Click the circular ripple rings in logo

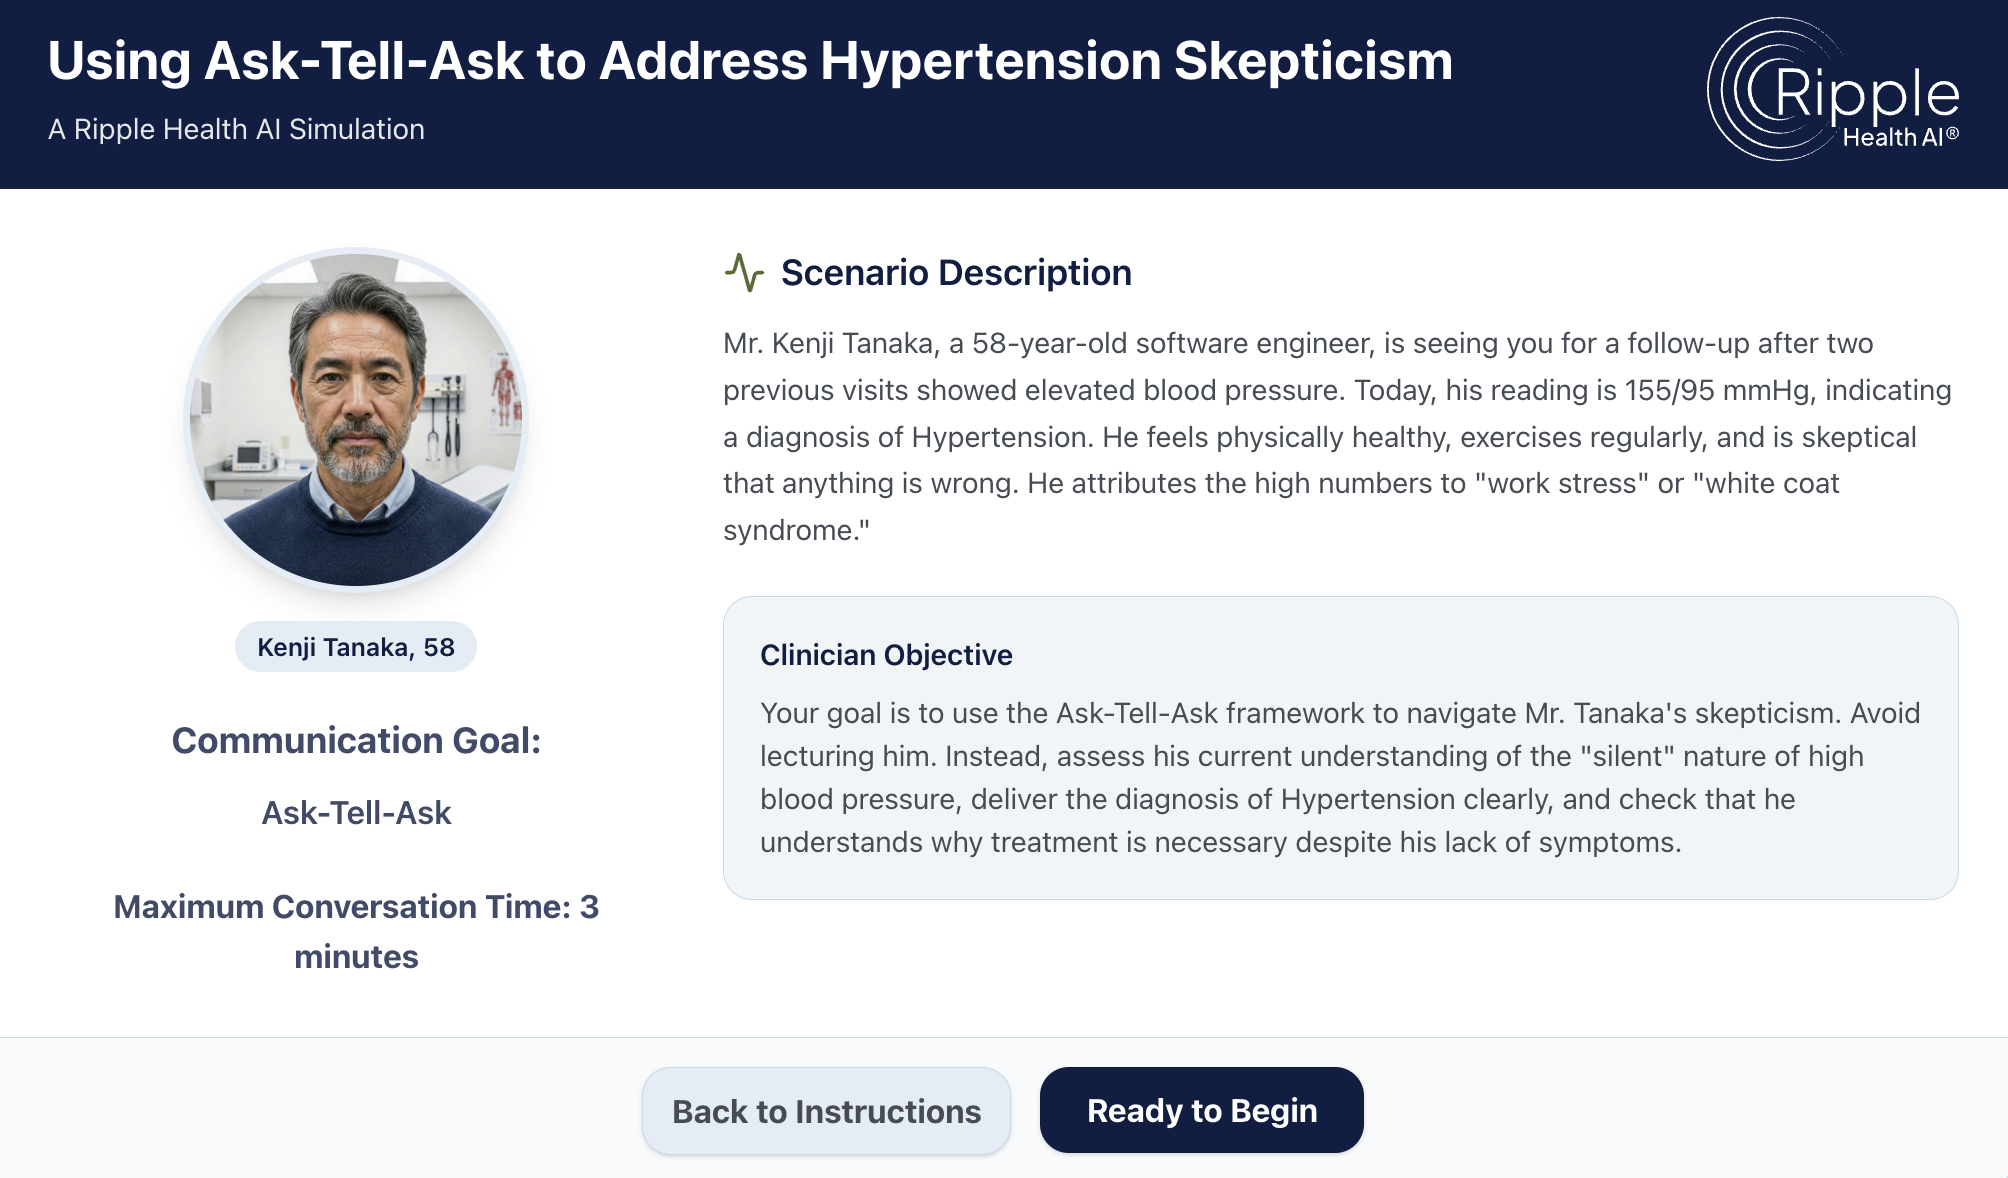click(x=1760, y=89)
